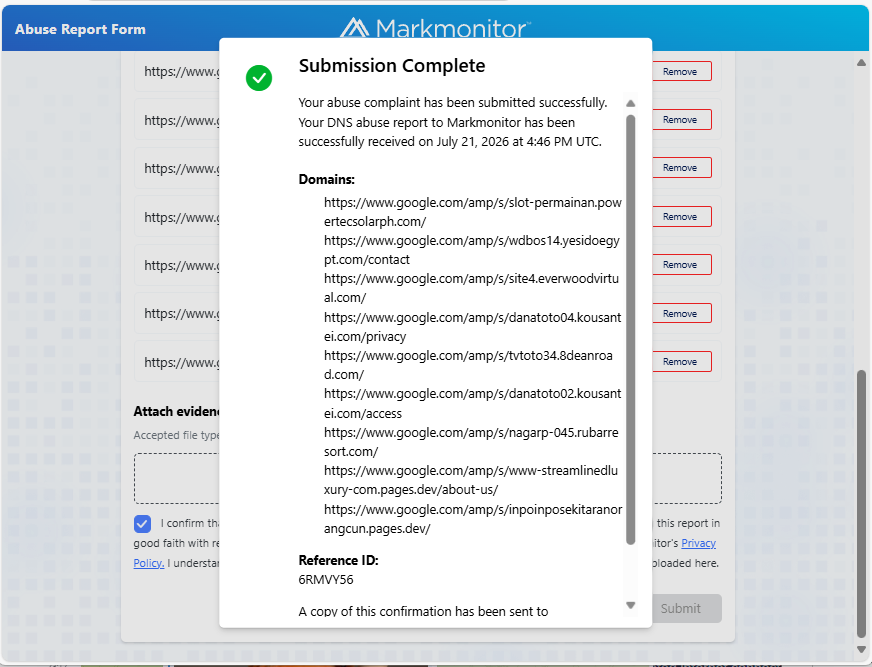This screenshot has width=872, height=667.
Task: Click the page's vertical scrollbar thumb
Action: point(861,503)
